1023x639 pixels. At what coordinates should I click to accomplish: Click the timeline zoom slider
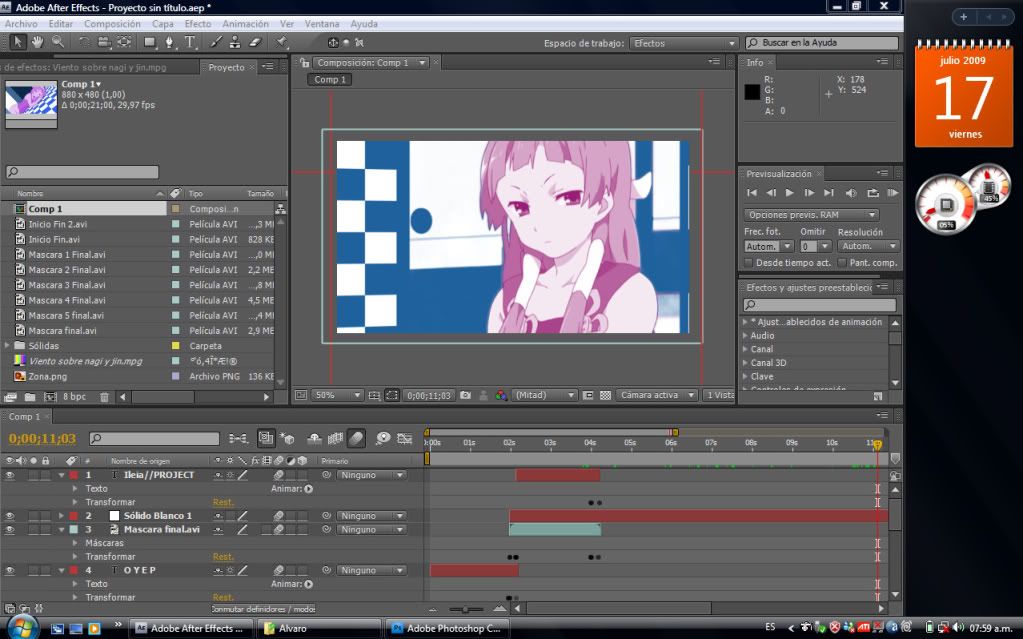(465, 609)
